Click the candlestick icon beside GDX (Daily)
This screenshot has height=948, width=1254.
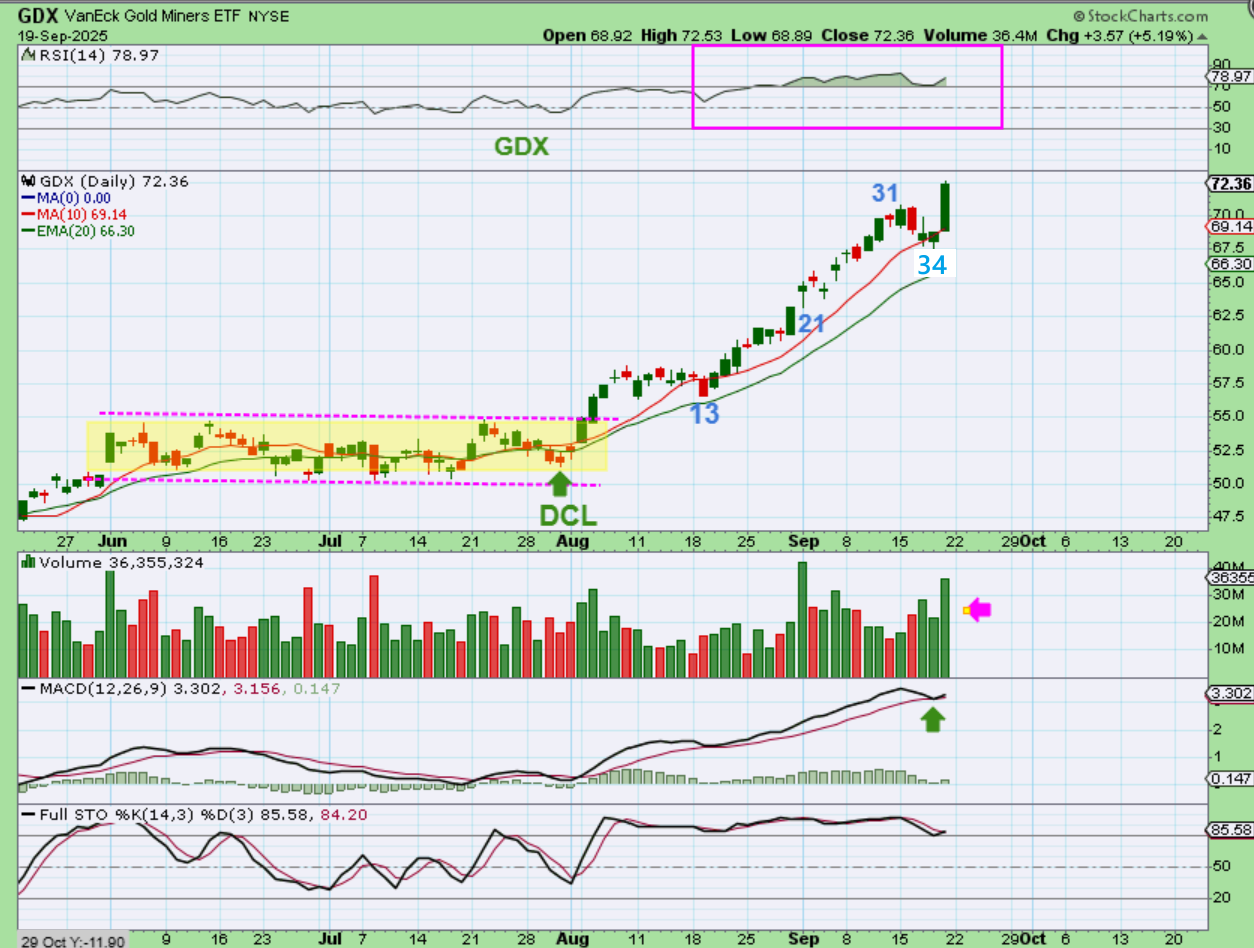28,182
